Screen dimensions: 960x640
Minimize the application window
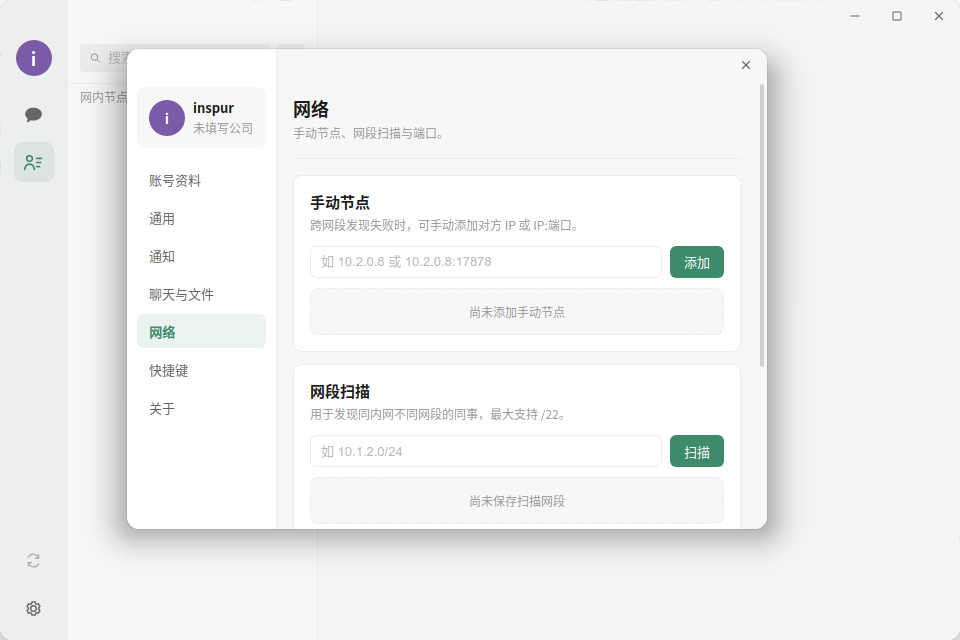[x=855, y=16]
